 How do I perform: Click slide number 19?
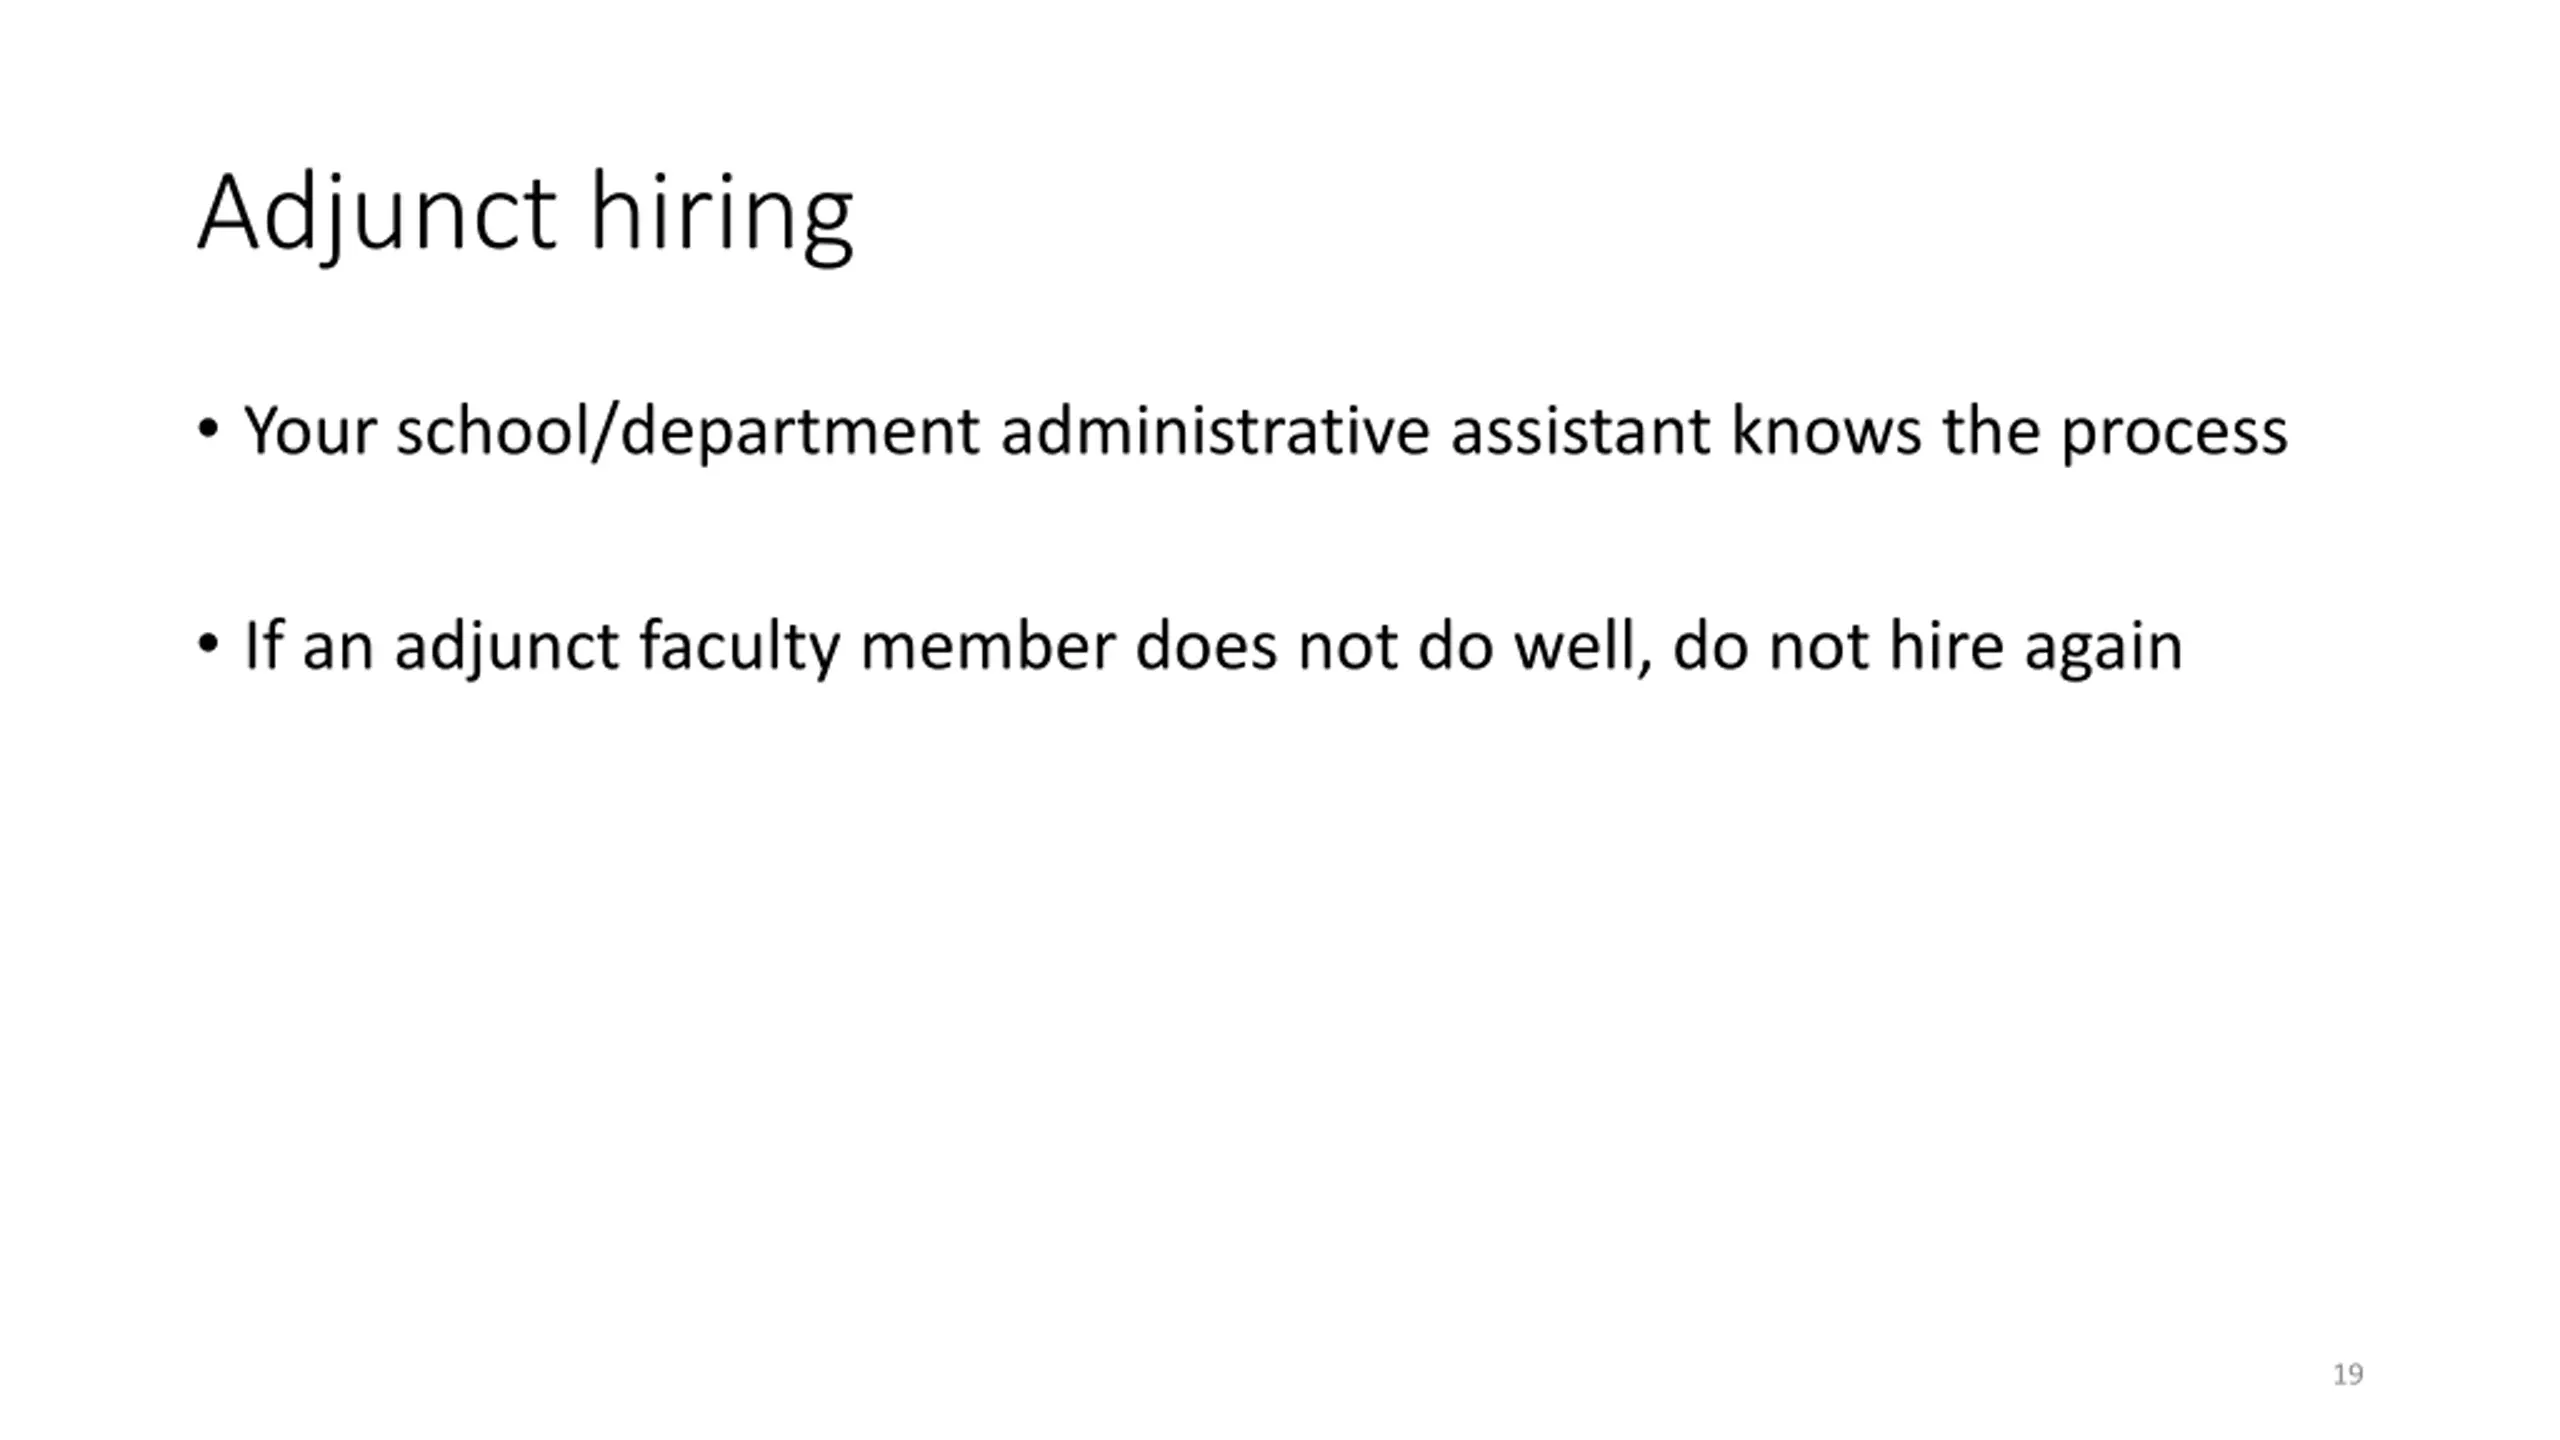coord(2348,1374)
